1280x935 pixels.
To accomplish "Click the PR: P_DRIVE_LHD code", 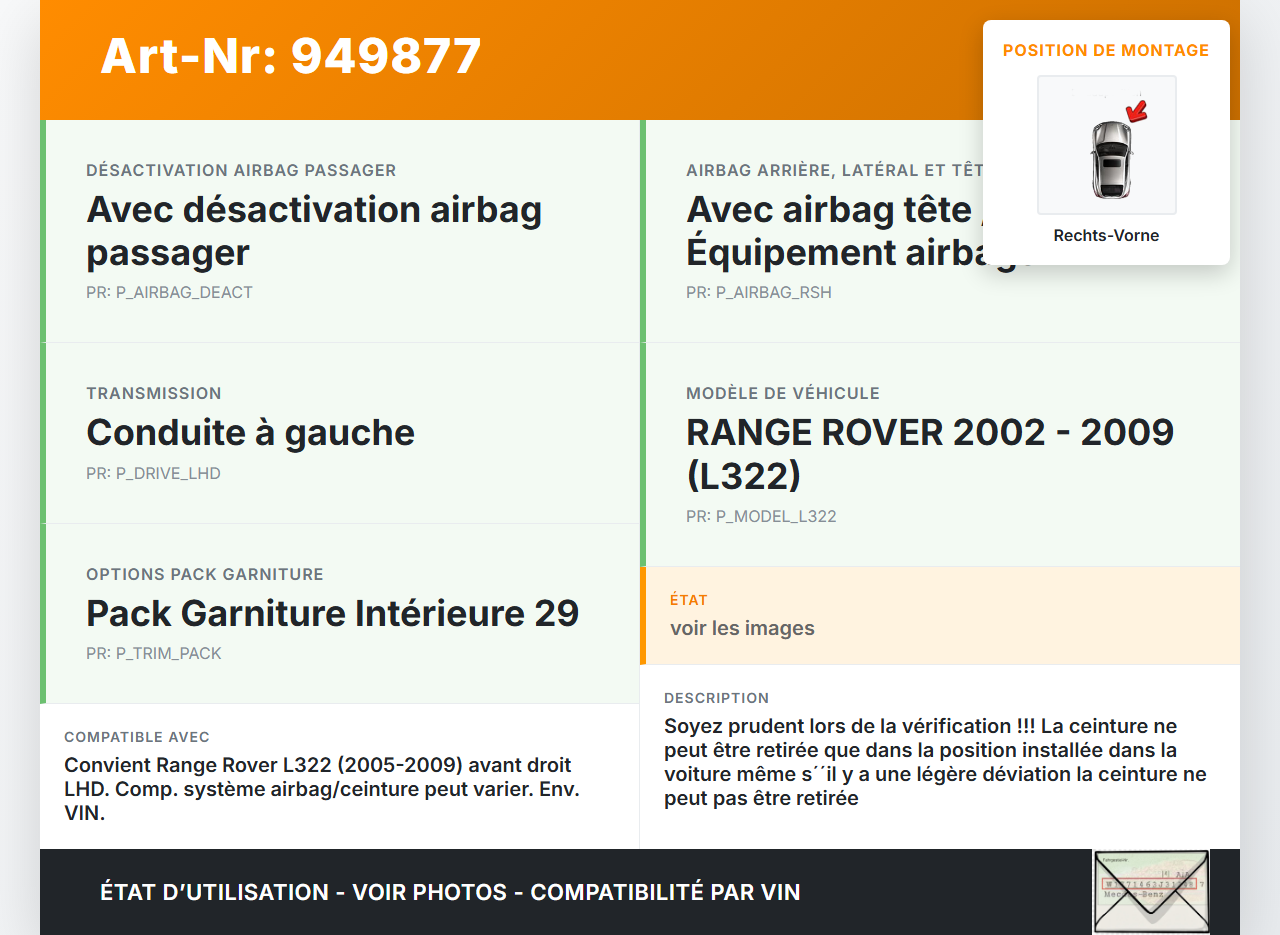I will click(154, 473).
